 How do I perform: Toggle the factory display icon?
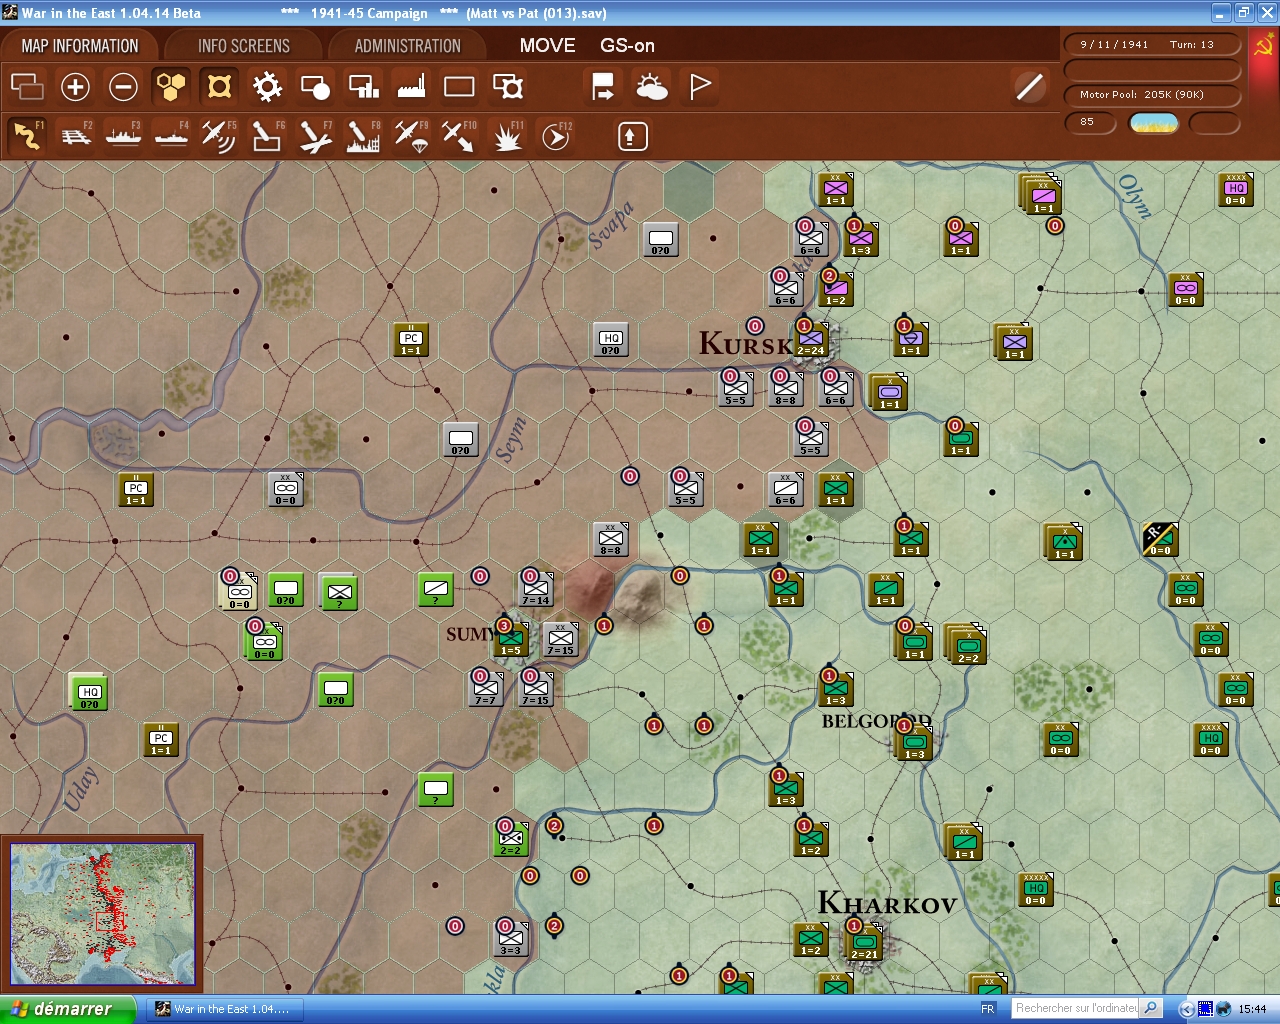tap(411, 87)
